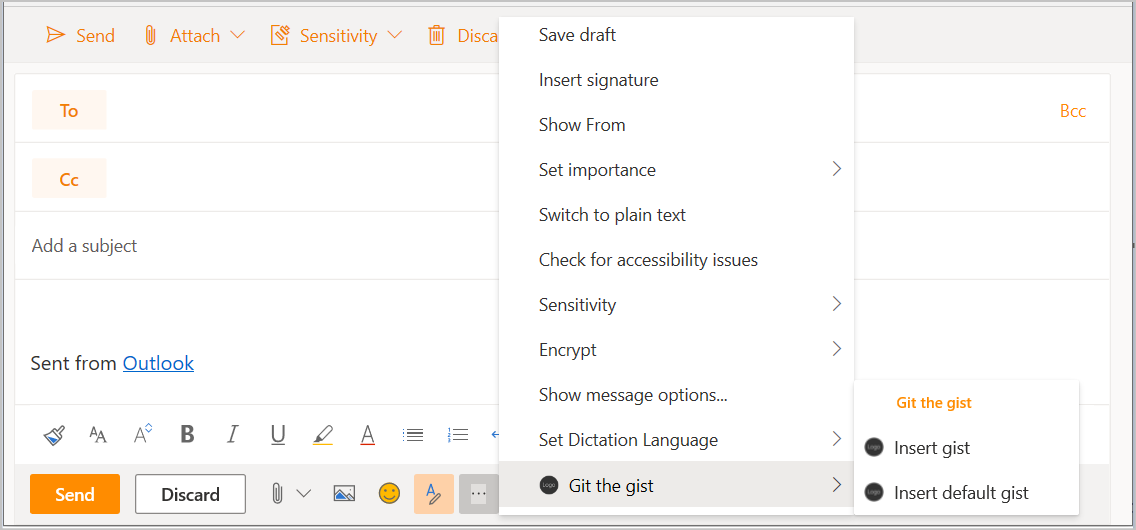1136x530 pixels.
Task: Click the Discard trash can icon in top toolbar
Action: [436, 35]
